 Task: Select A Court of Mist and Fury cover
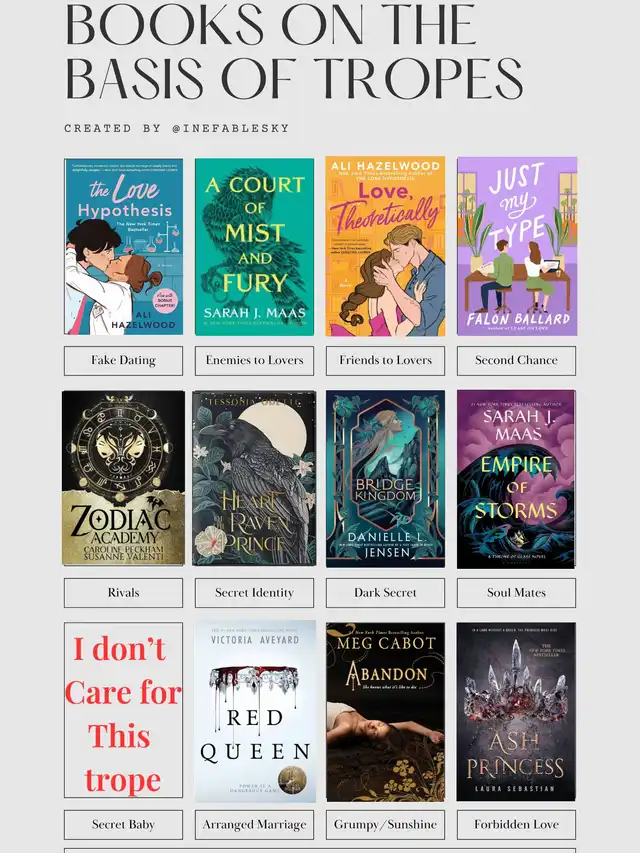254,246
